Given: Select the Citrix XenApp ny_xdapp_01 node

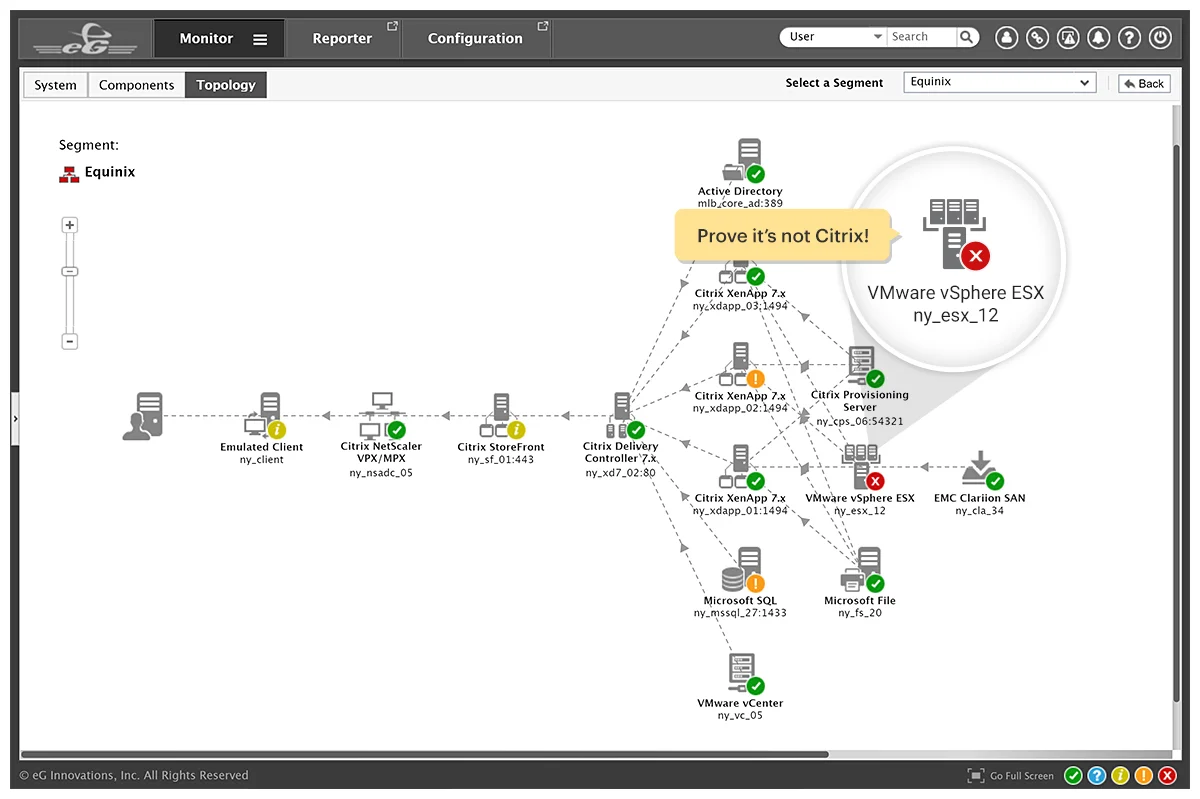Looking at the screenshot, I should coord(741,467).
